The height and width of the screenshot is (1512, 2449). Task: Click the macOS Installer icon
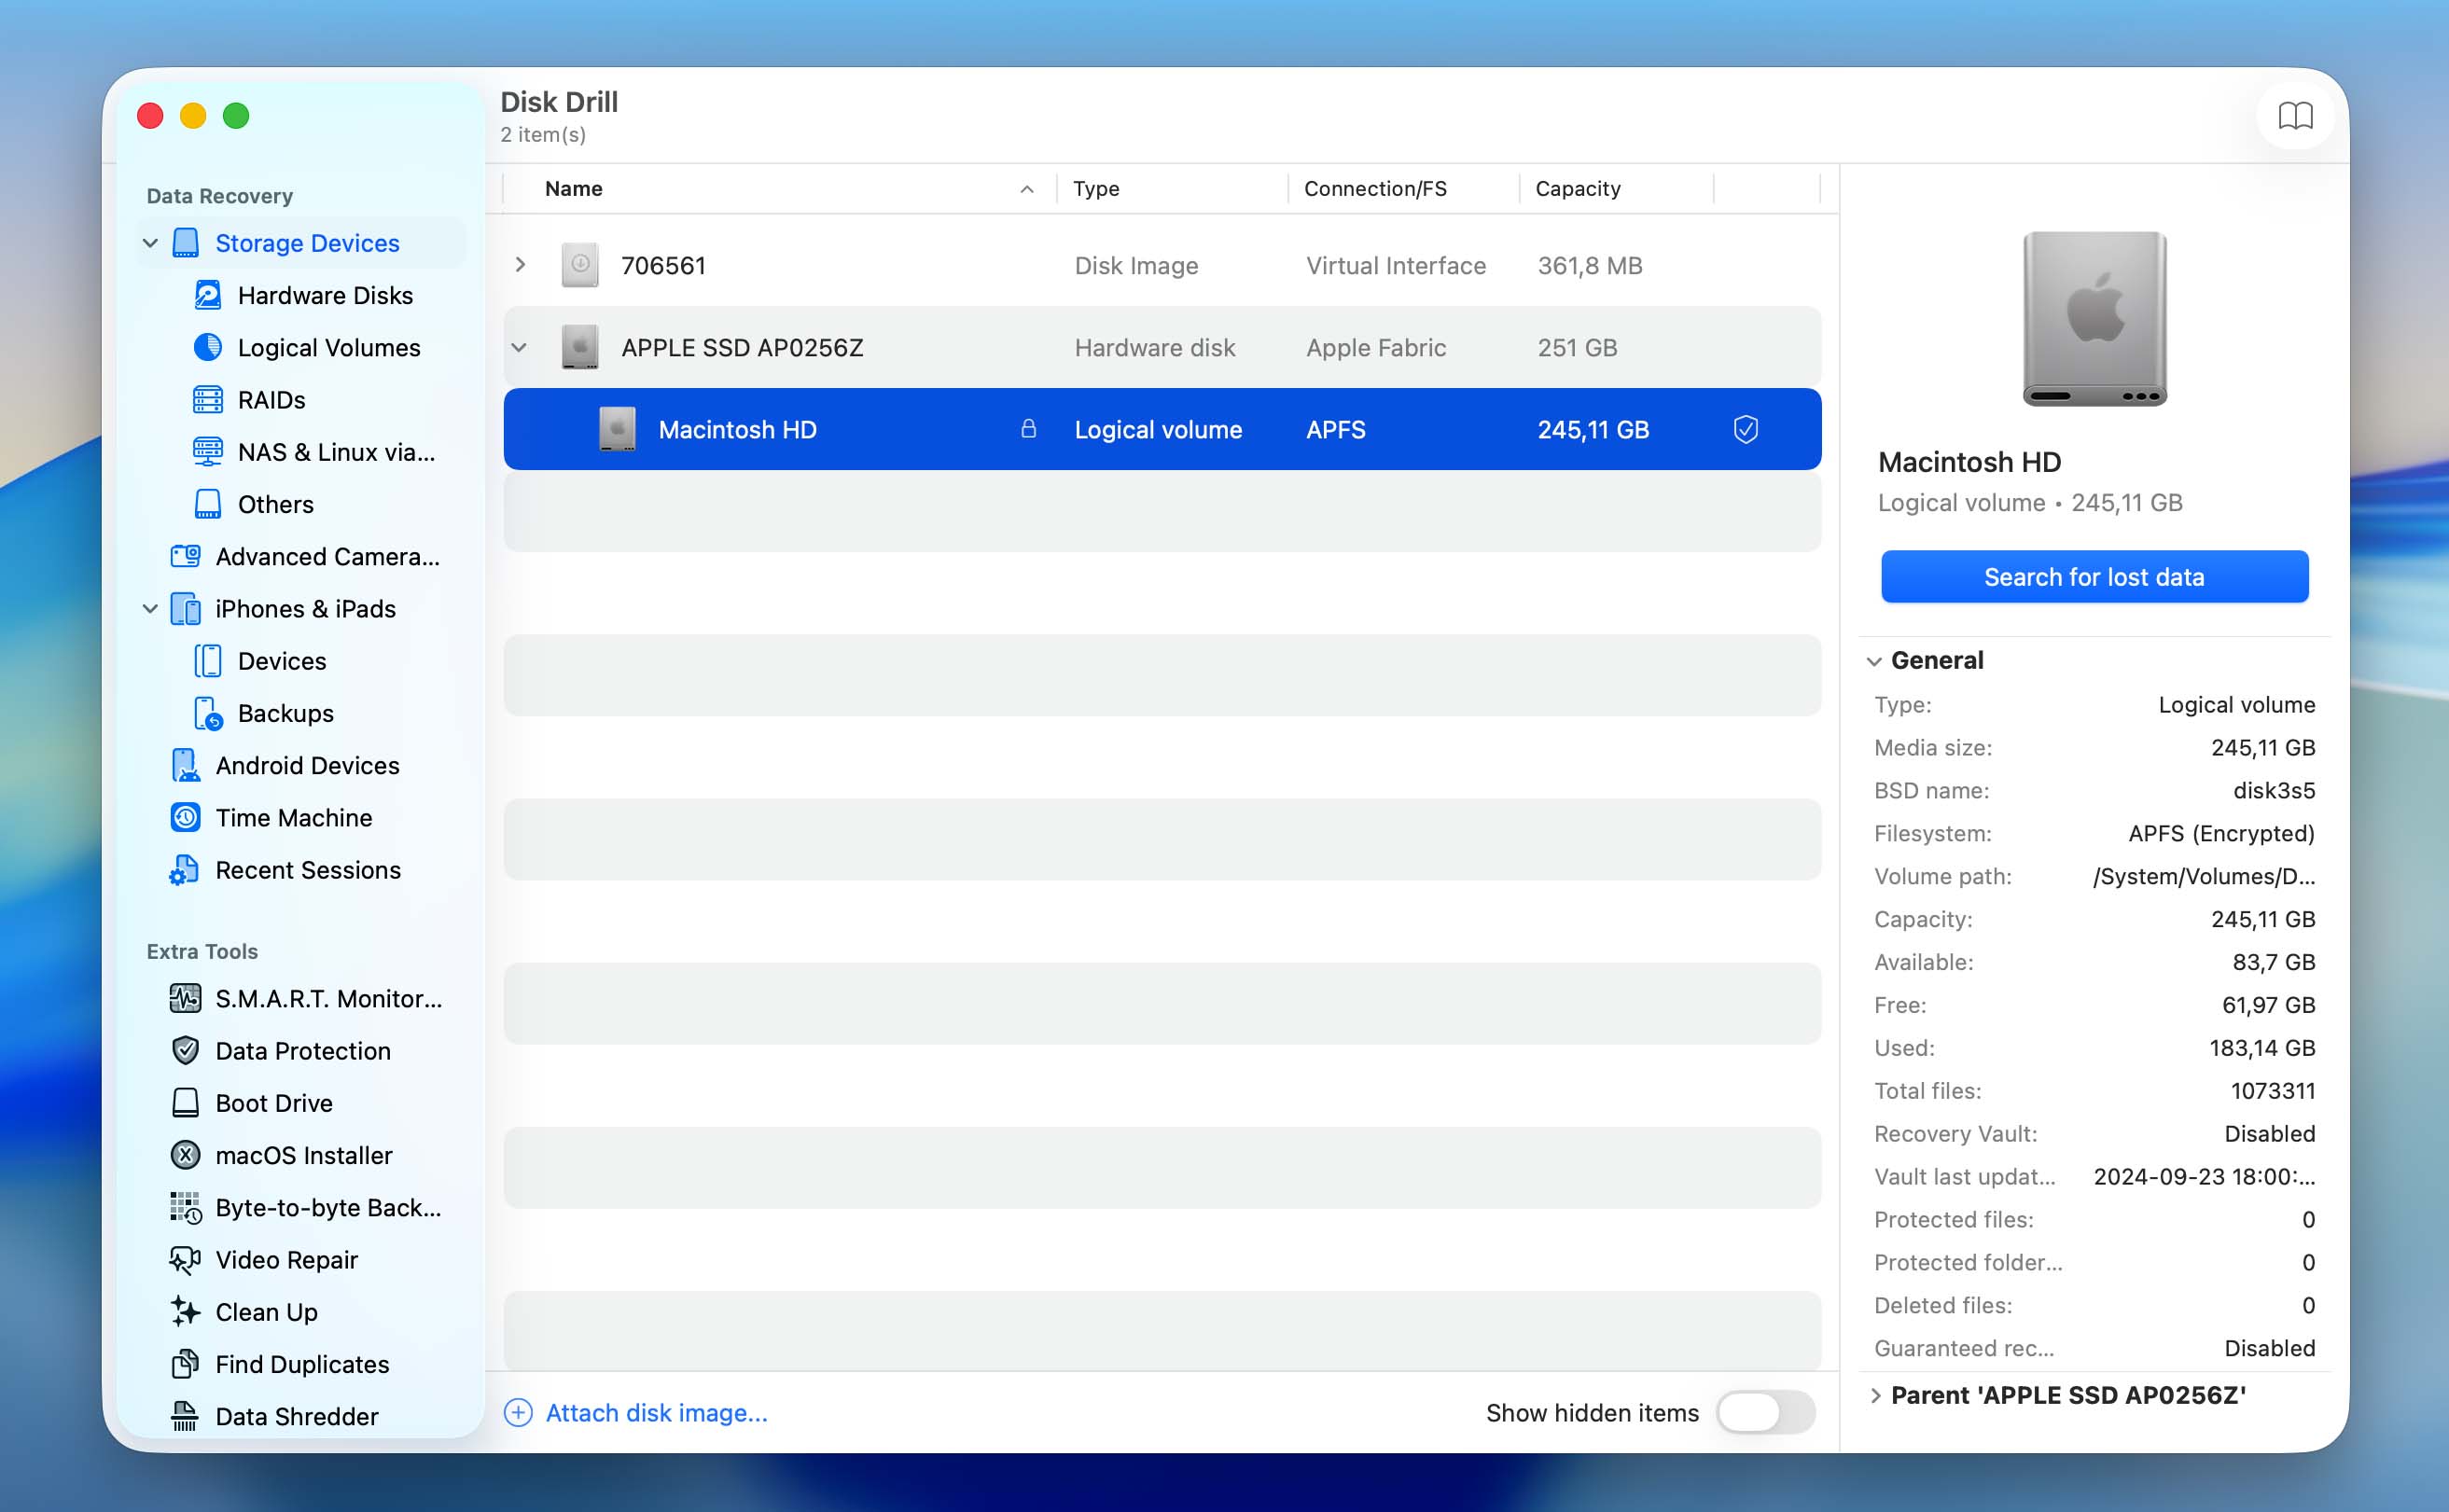pos(185,1155)
